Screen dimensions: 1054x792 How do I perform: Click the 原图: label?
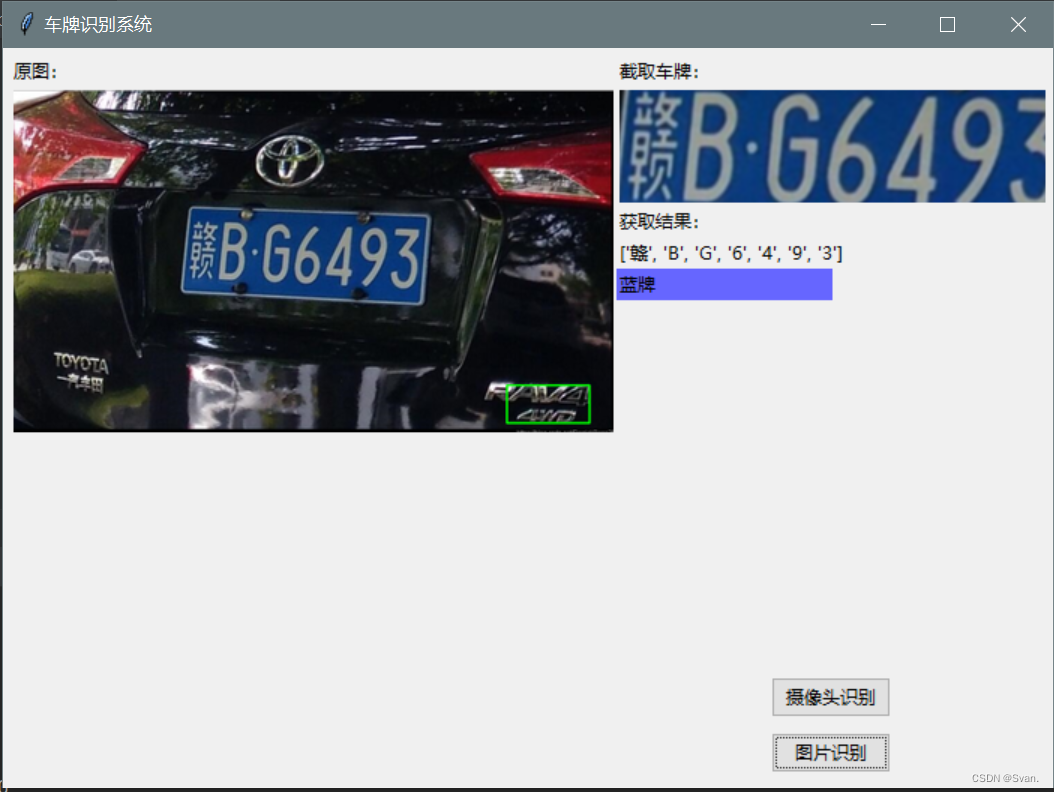tap(36, 71)
